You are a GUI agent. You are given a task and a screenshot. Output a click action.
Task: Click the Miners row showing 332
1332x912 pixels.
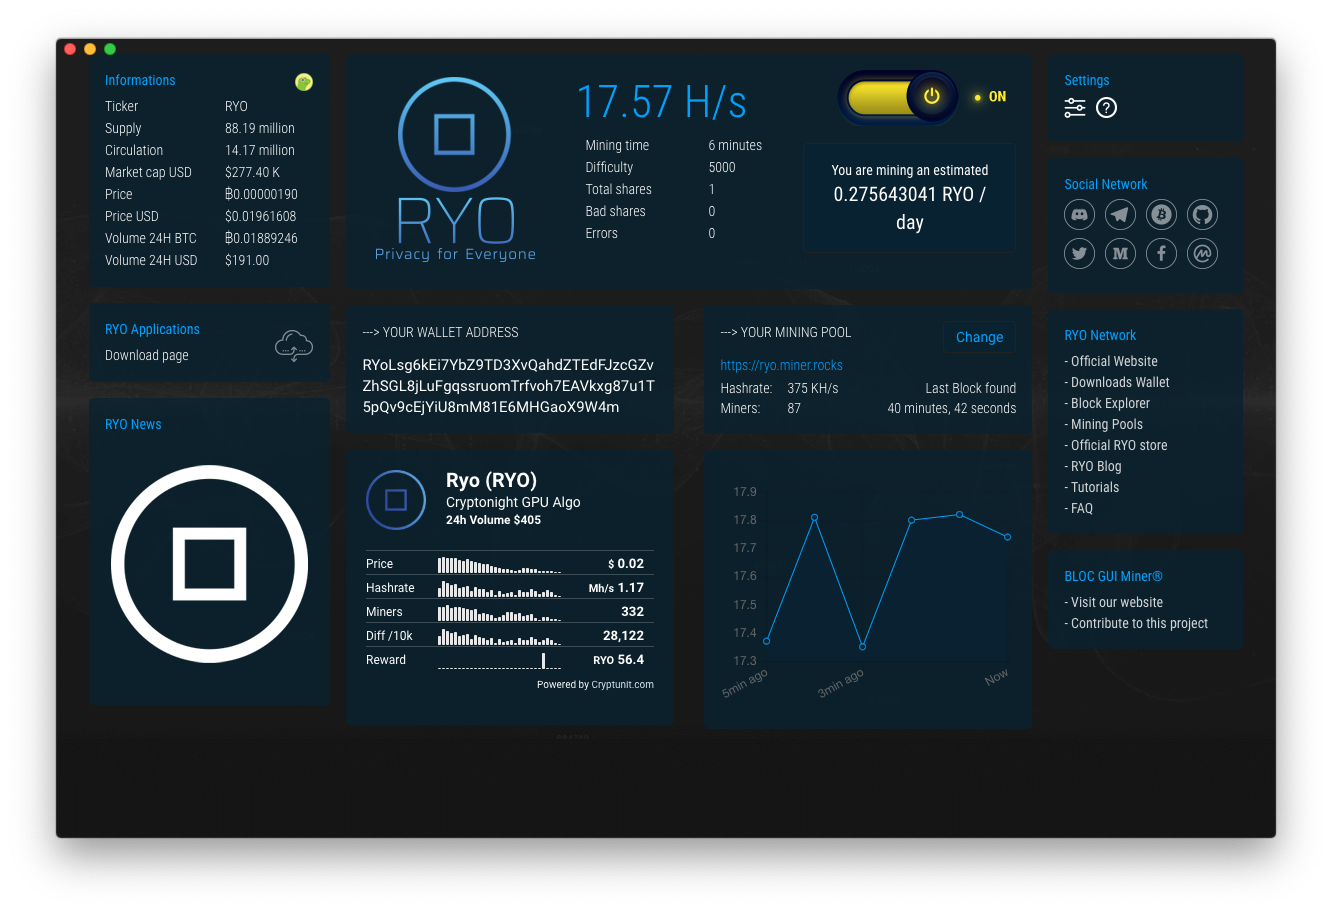click(510, 612)
